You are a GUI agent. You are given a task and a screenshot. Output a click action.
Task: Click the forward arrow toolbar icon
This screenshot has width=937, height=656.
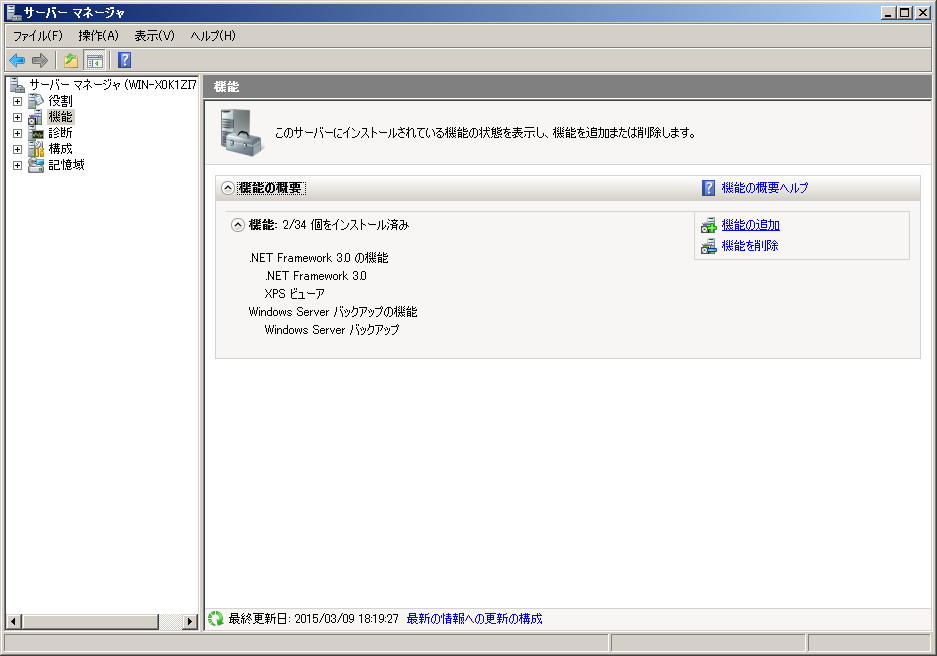click(40, 60)
